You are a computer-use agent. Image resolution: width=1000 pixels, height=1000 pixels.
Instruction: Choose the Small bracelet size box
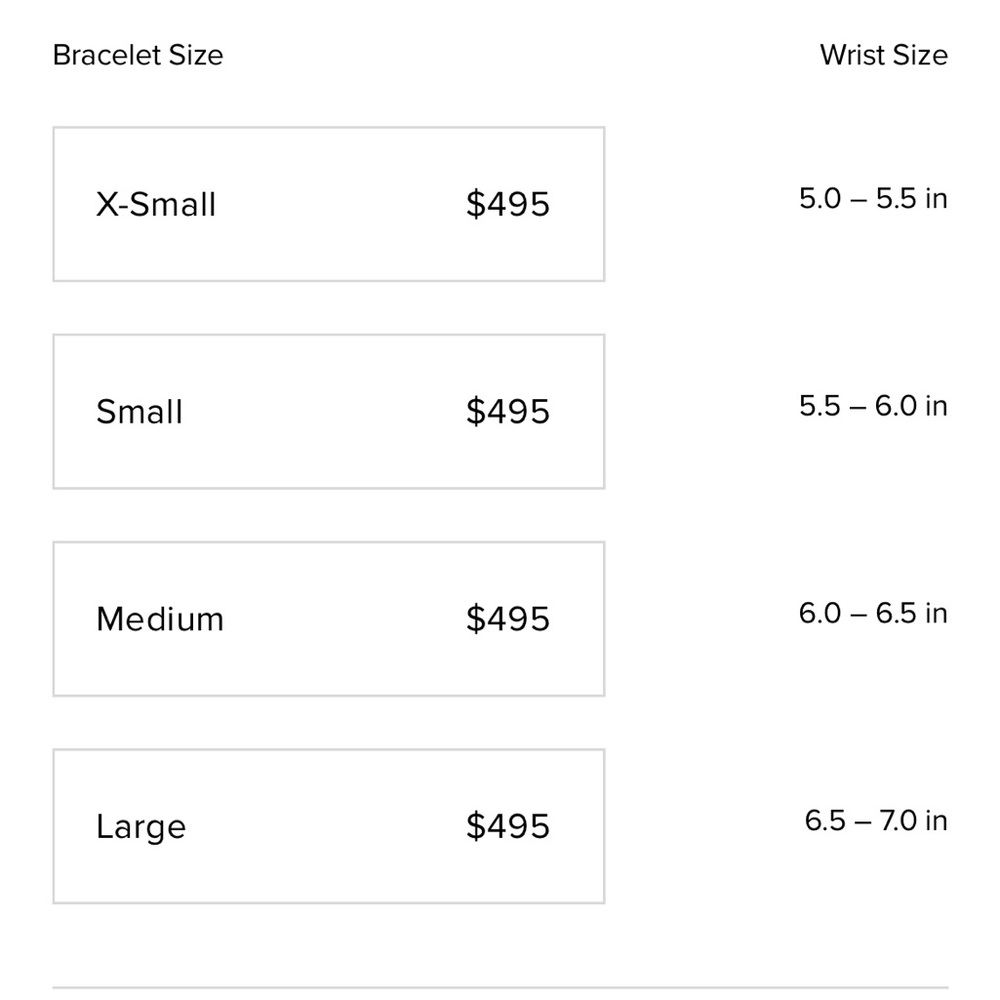328,411
